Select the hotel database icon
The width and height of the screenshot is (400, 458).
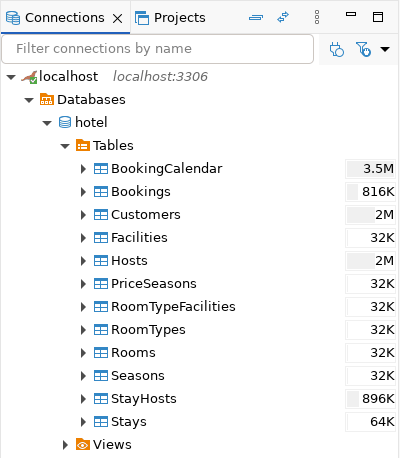point(65,122)
